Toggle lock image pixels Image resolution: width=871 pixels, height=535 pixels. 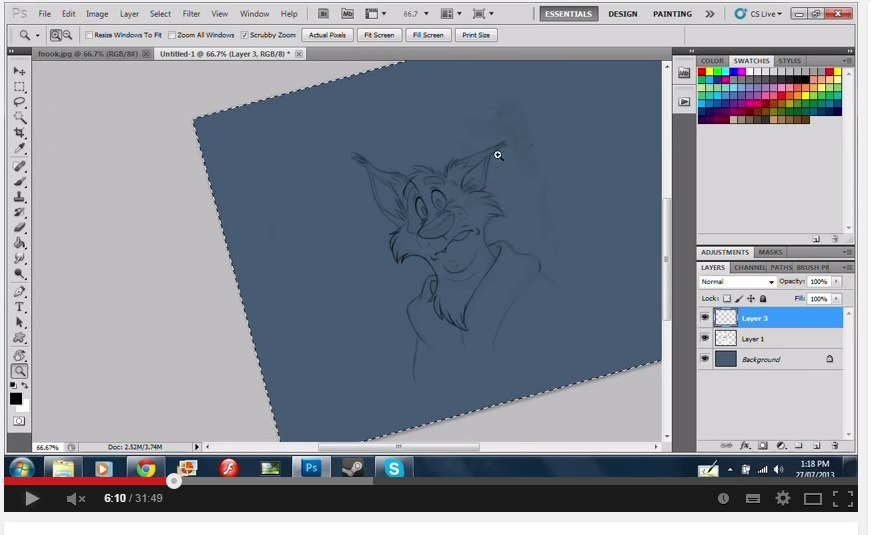point(739,298)
